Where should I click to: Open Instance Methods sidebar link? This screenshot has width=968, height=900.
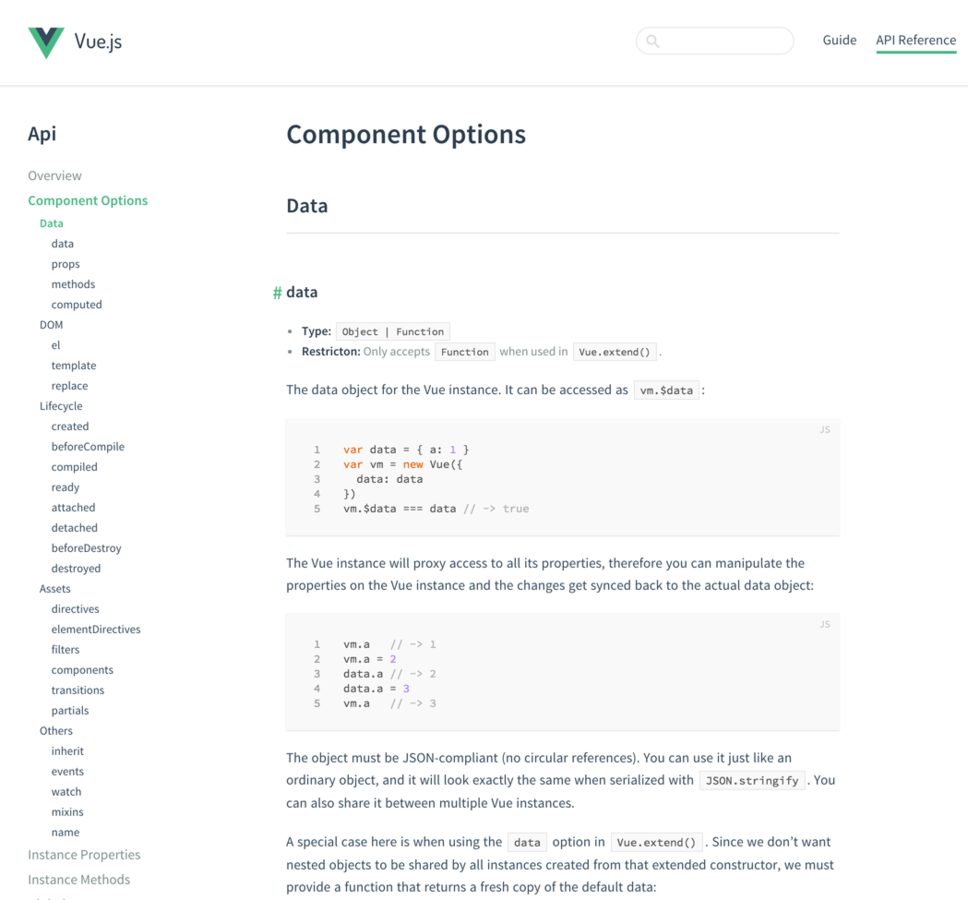coord(79,880)
